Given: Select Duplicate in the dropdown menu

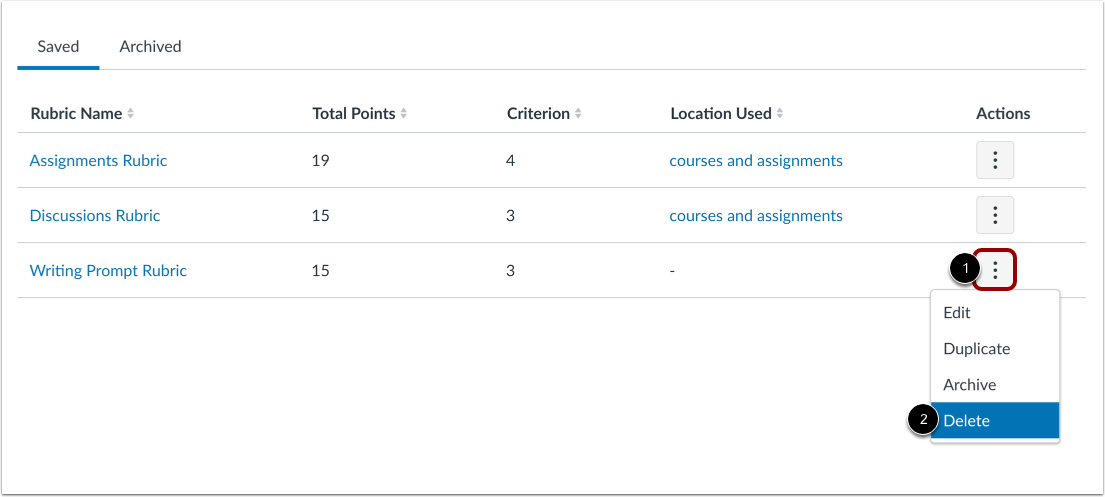Looking at the screenshot, I should pyautogui.click(x=977, y=349).
